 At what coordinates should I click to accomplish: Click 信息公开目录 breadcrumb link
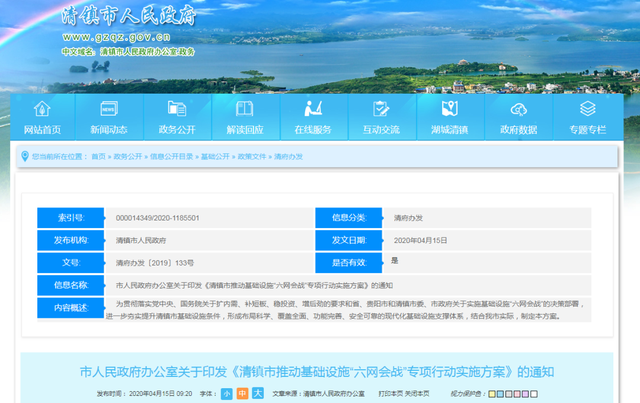click(171, 157)
